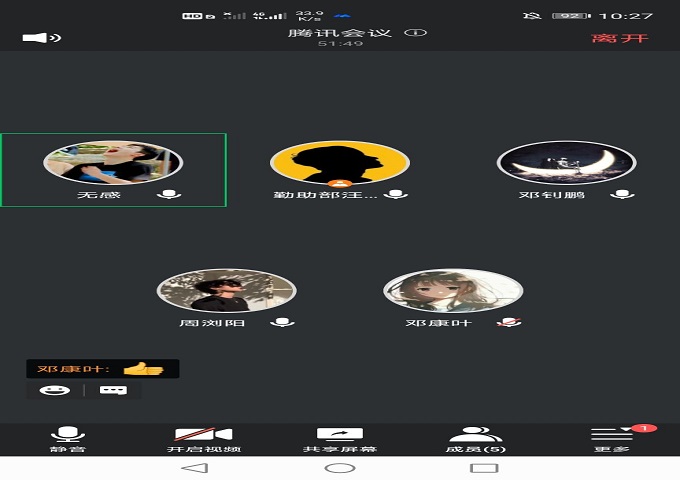This screenshot has height=480, width=680.
Task: Mute microphone with the 静音 button
Action: [x=68, y=438]
